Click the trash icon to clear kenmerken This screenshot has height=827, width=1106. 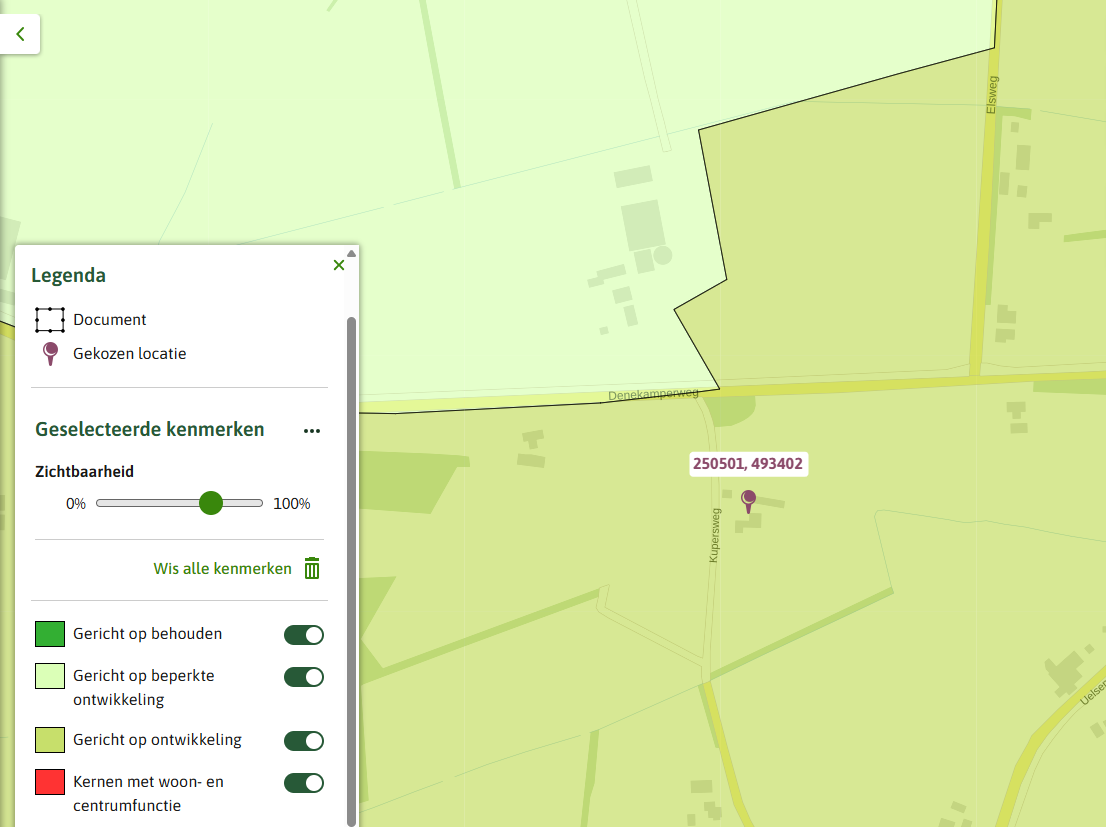pyautogui.click(x=312, y=568)
